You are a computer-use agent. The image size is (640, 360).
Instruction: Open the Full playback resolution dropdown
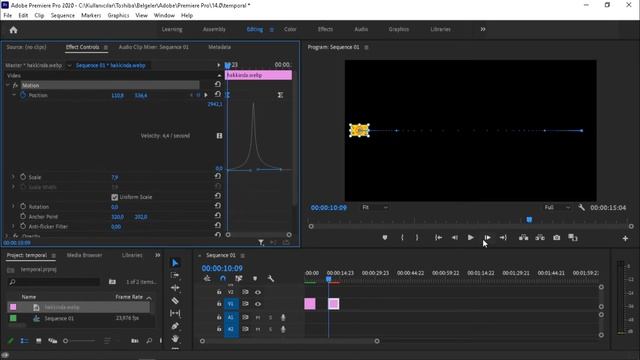tap(557, 207)
